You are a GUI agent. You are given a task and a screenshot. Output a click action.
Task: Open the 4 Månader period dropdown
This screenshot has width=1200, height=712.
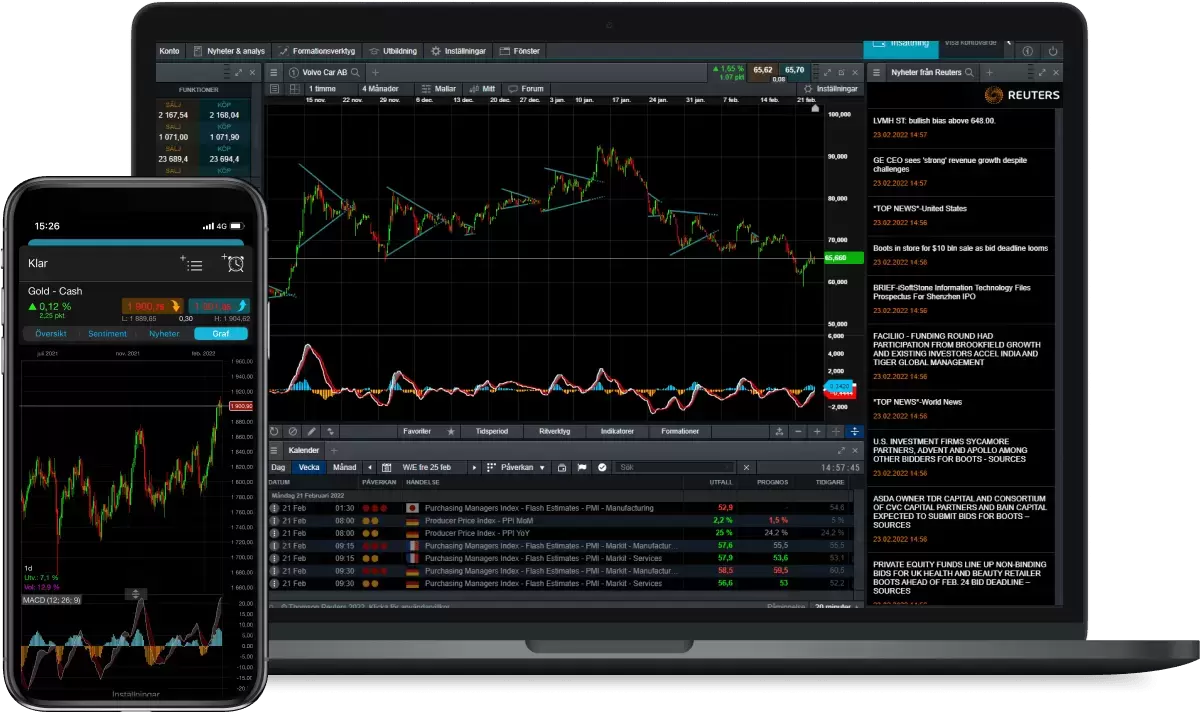coord(384,88)
